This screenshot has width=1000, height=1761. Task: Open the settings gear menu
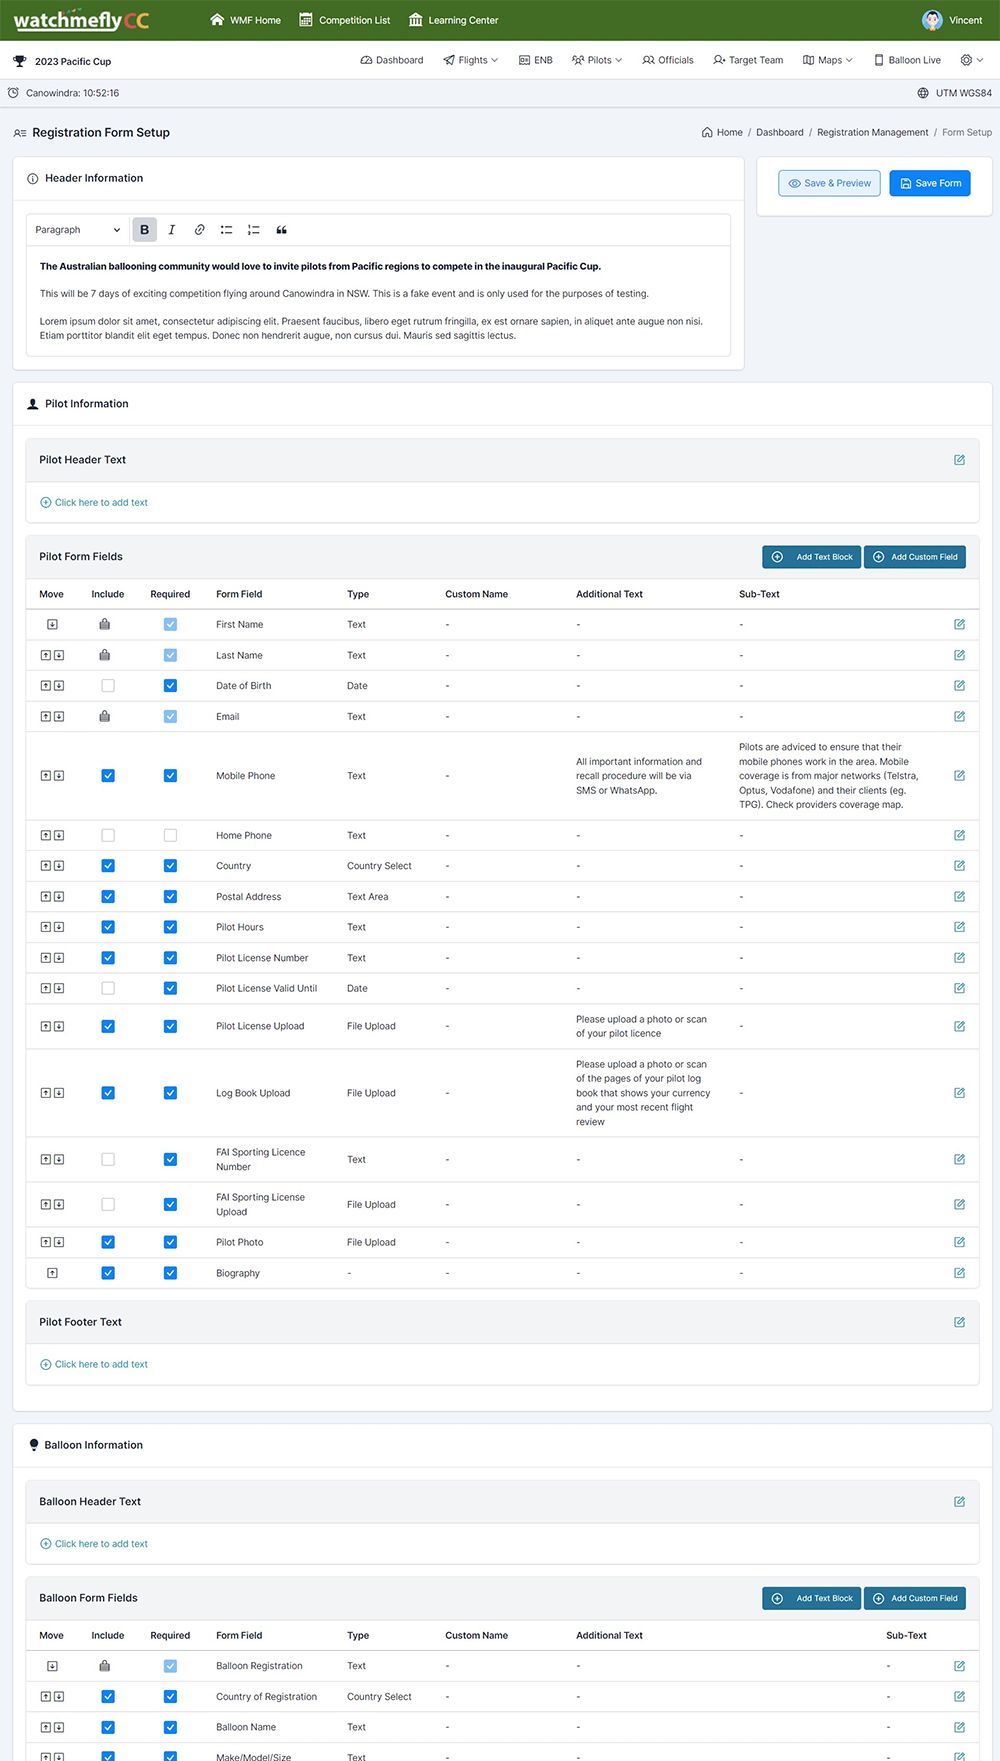click(x=971, y=60)
